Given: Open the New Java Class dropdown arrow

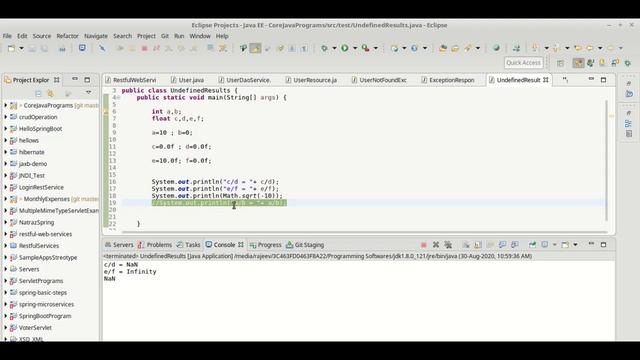Looking at the screenshot, I should coord(425,48).
